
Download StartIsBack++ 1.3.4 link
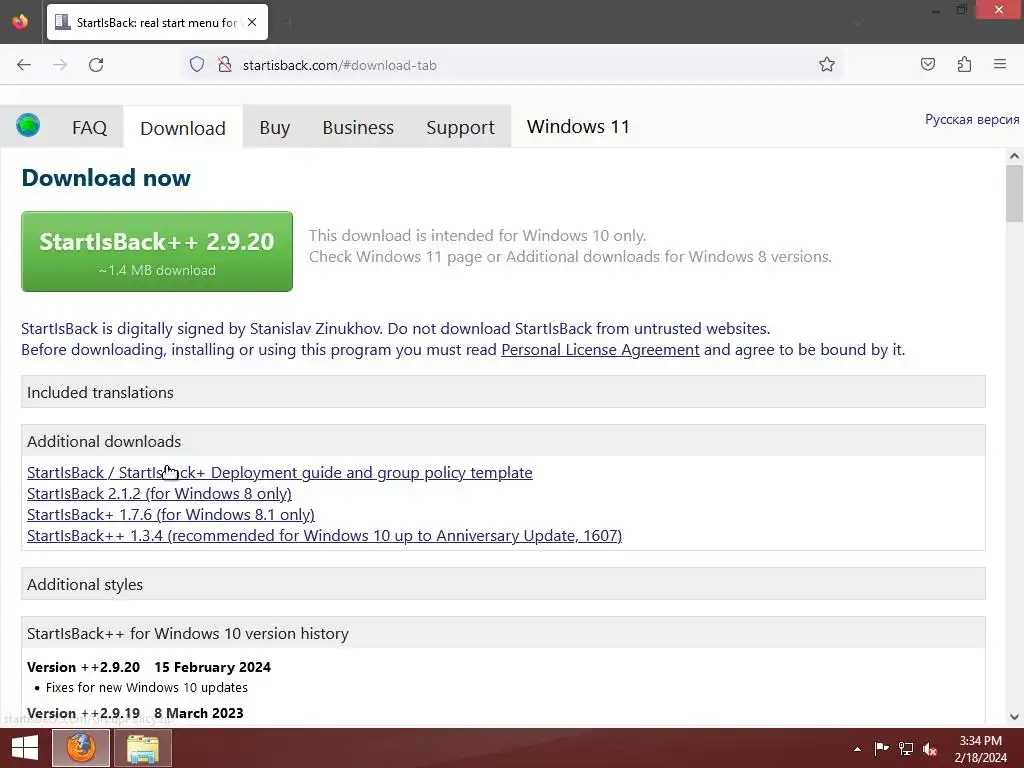coord(325,536)
